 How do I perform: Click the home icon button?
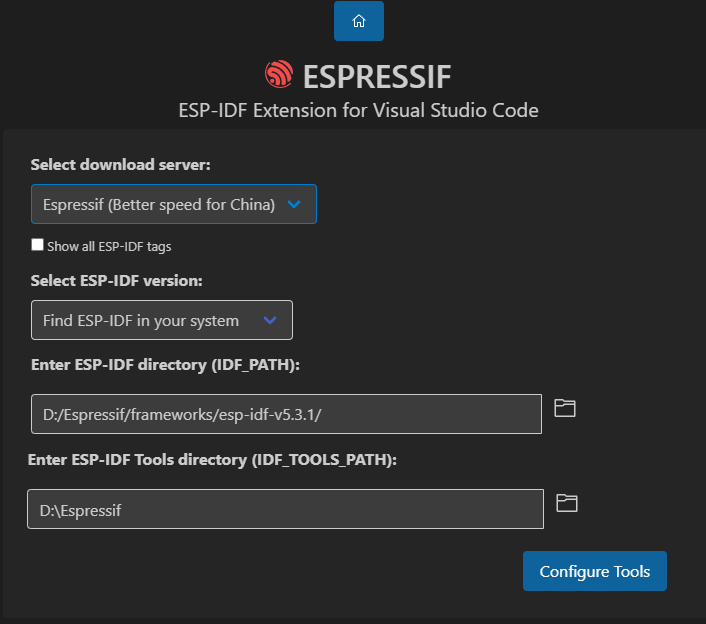tap(359, 21)
